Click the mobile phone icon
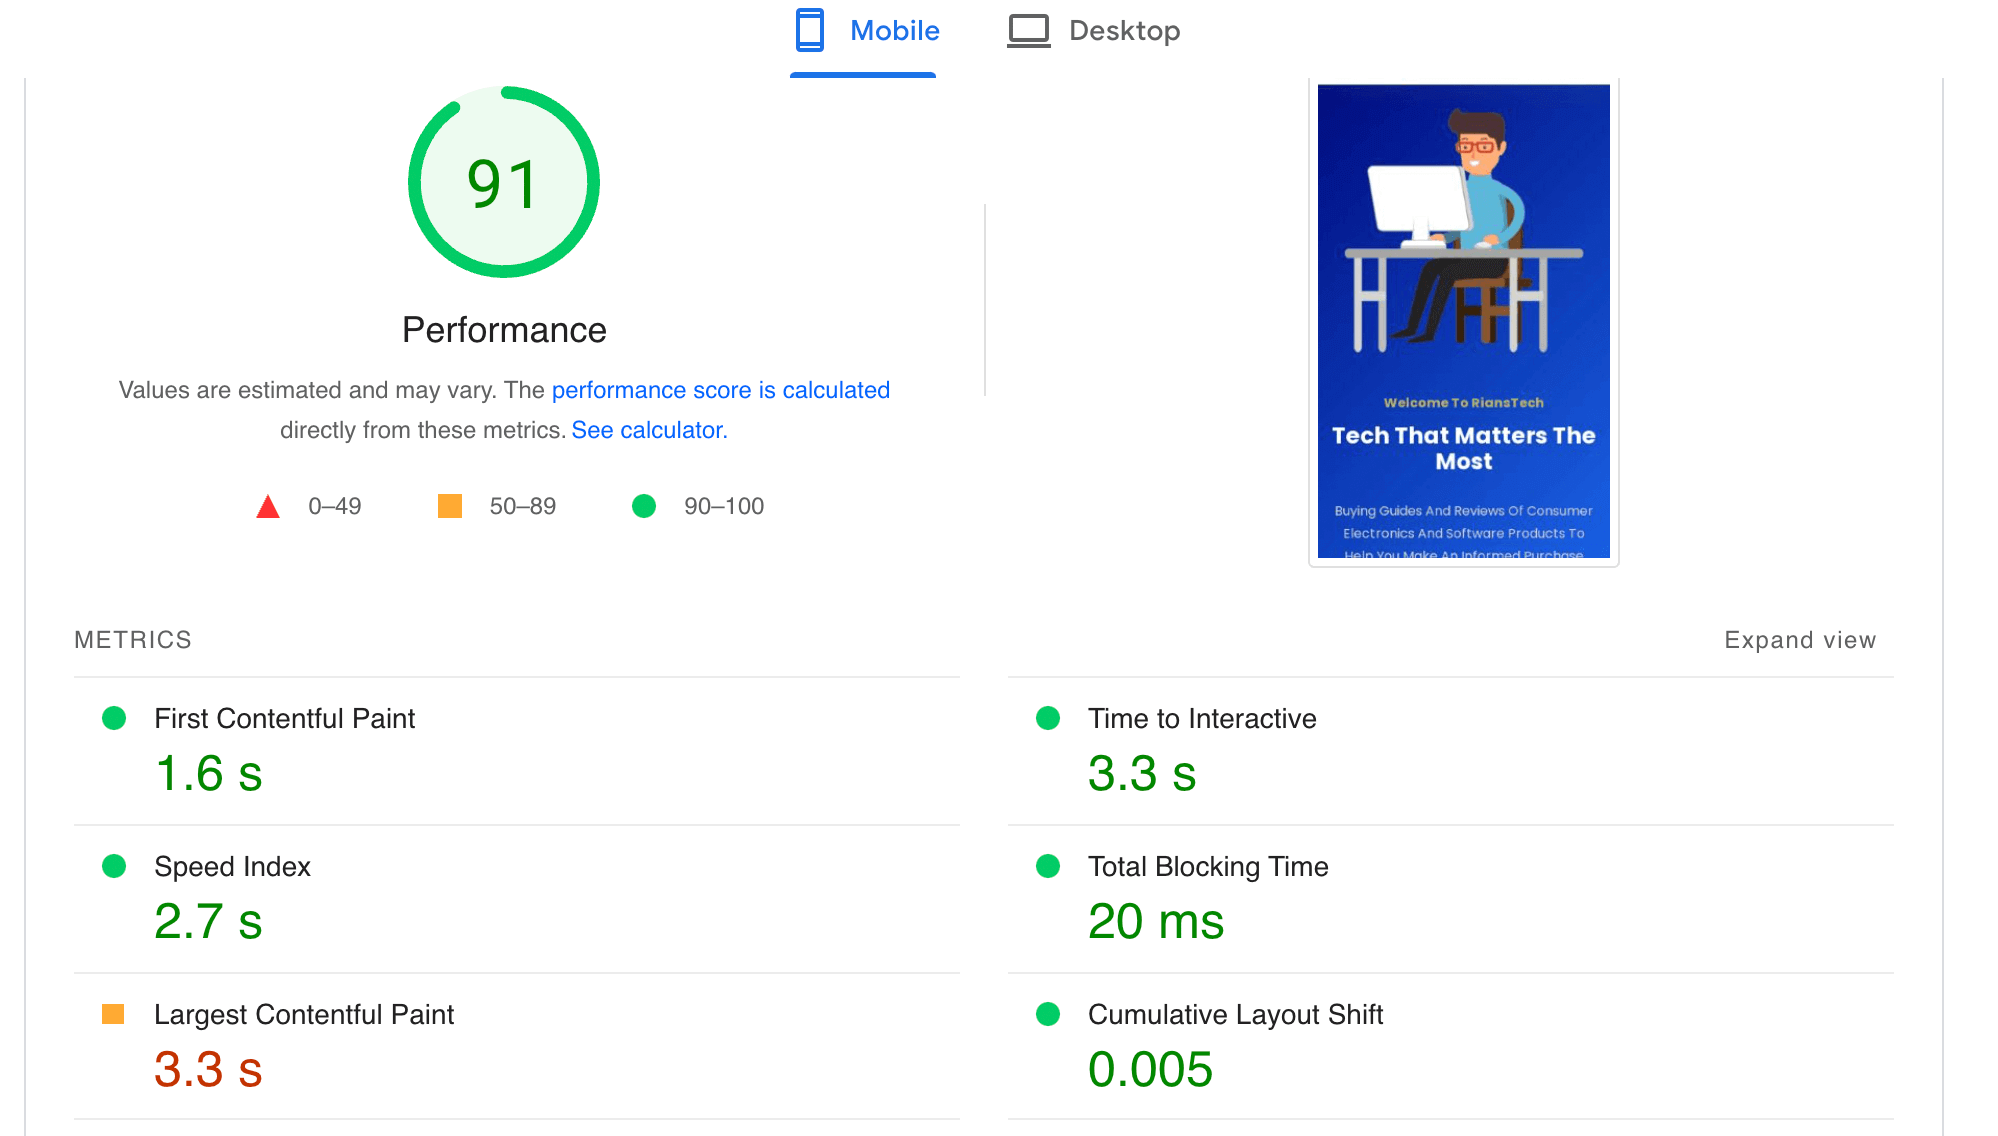Screen dimensions: 1998x1136 point(809,30)
